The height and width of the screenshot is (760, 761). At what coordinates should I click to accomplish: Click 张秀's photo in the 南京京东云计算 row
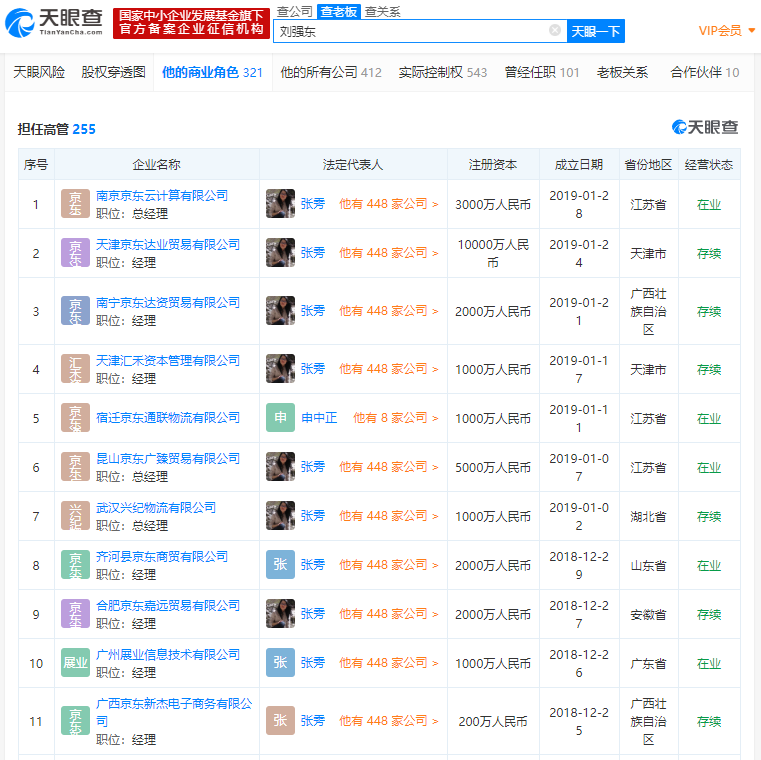click(280, 203)
